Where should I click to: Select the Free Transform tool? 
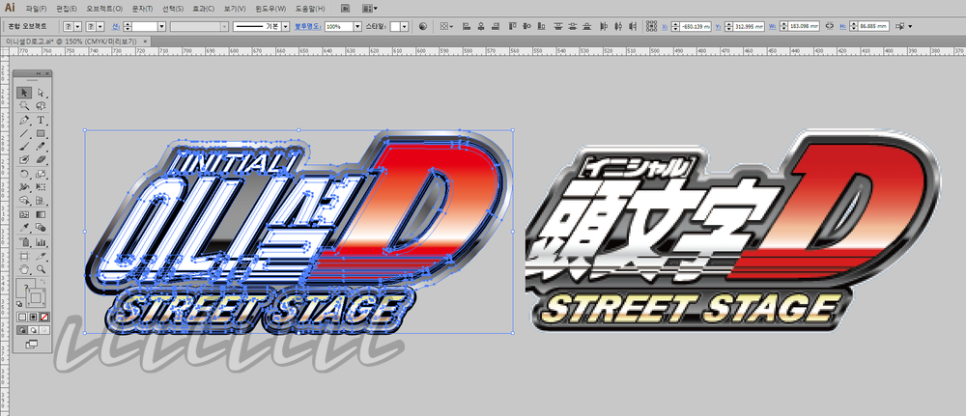click(41, 186)
